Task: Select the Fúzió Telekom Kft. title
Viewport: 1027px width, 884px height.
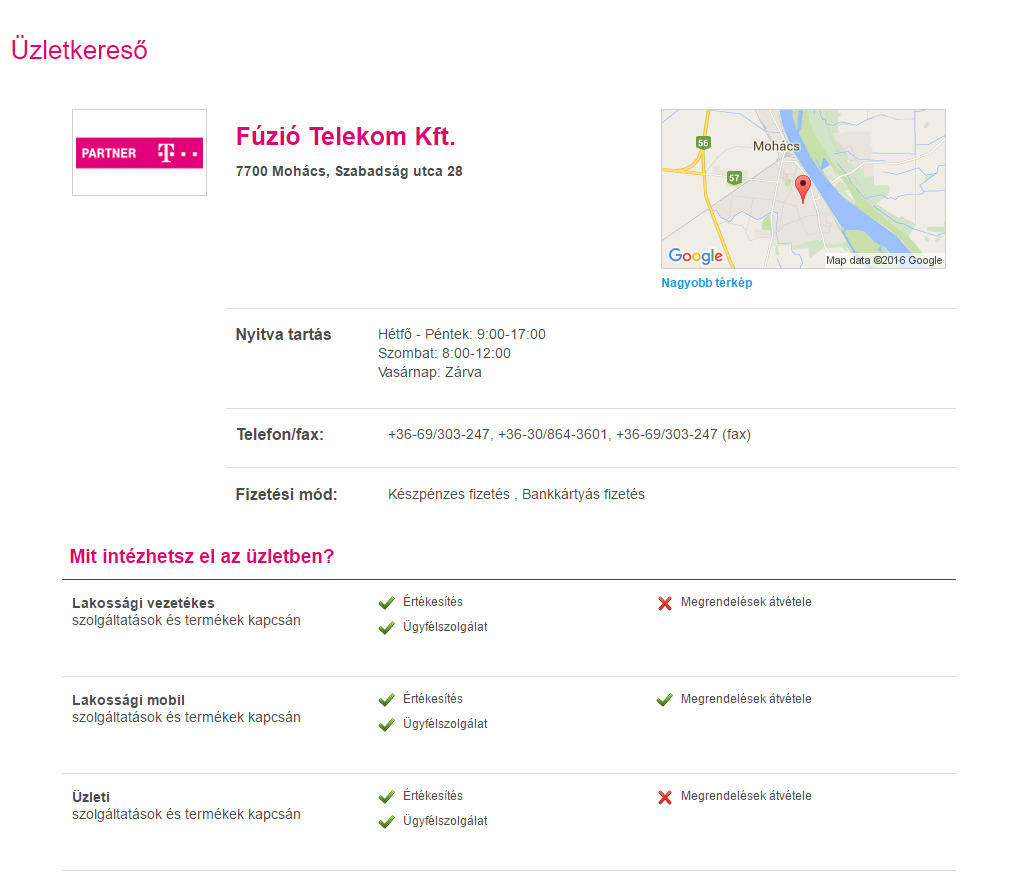Action: coord(345,136)
